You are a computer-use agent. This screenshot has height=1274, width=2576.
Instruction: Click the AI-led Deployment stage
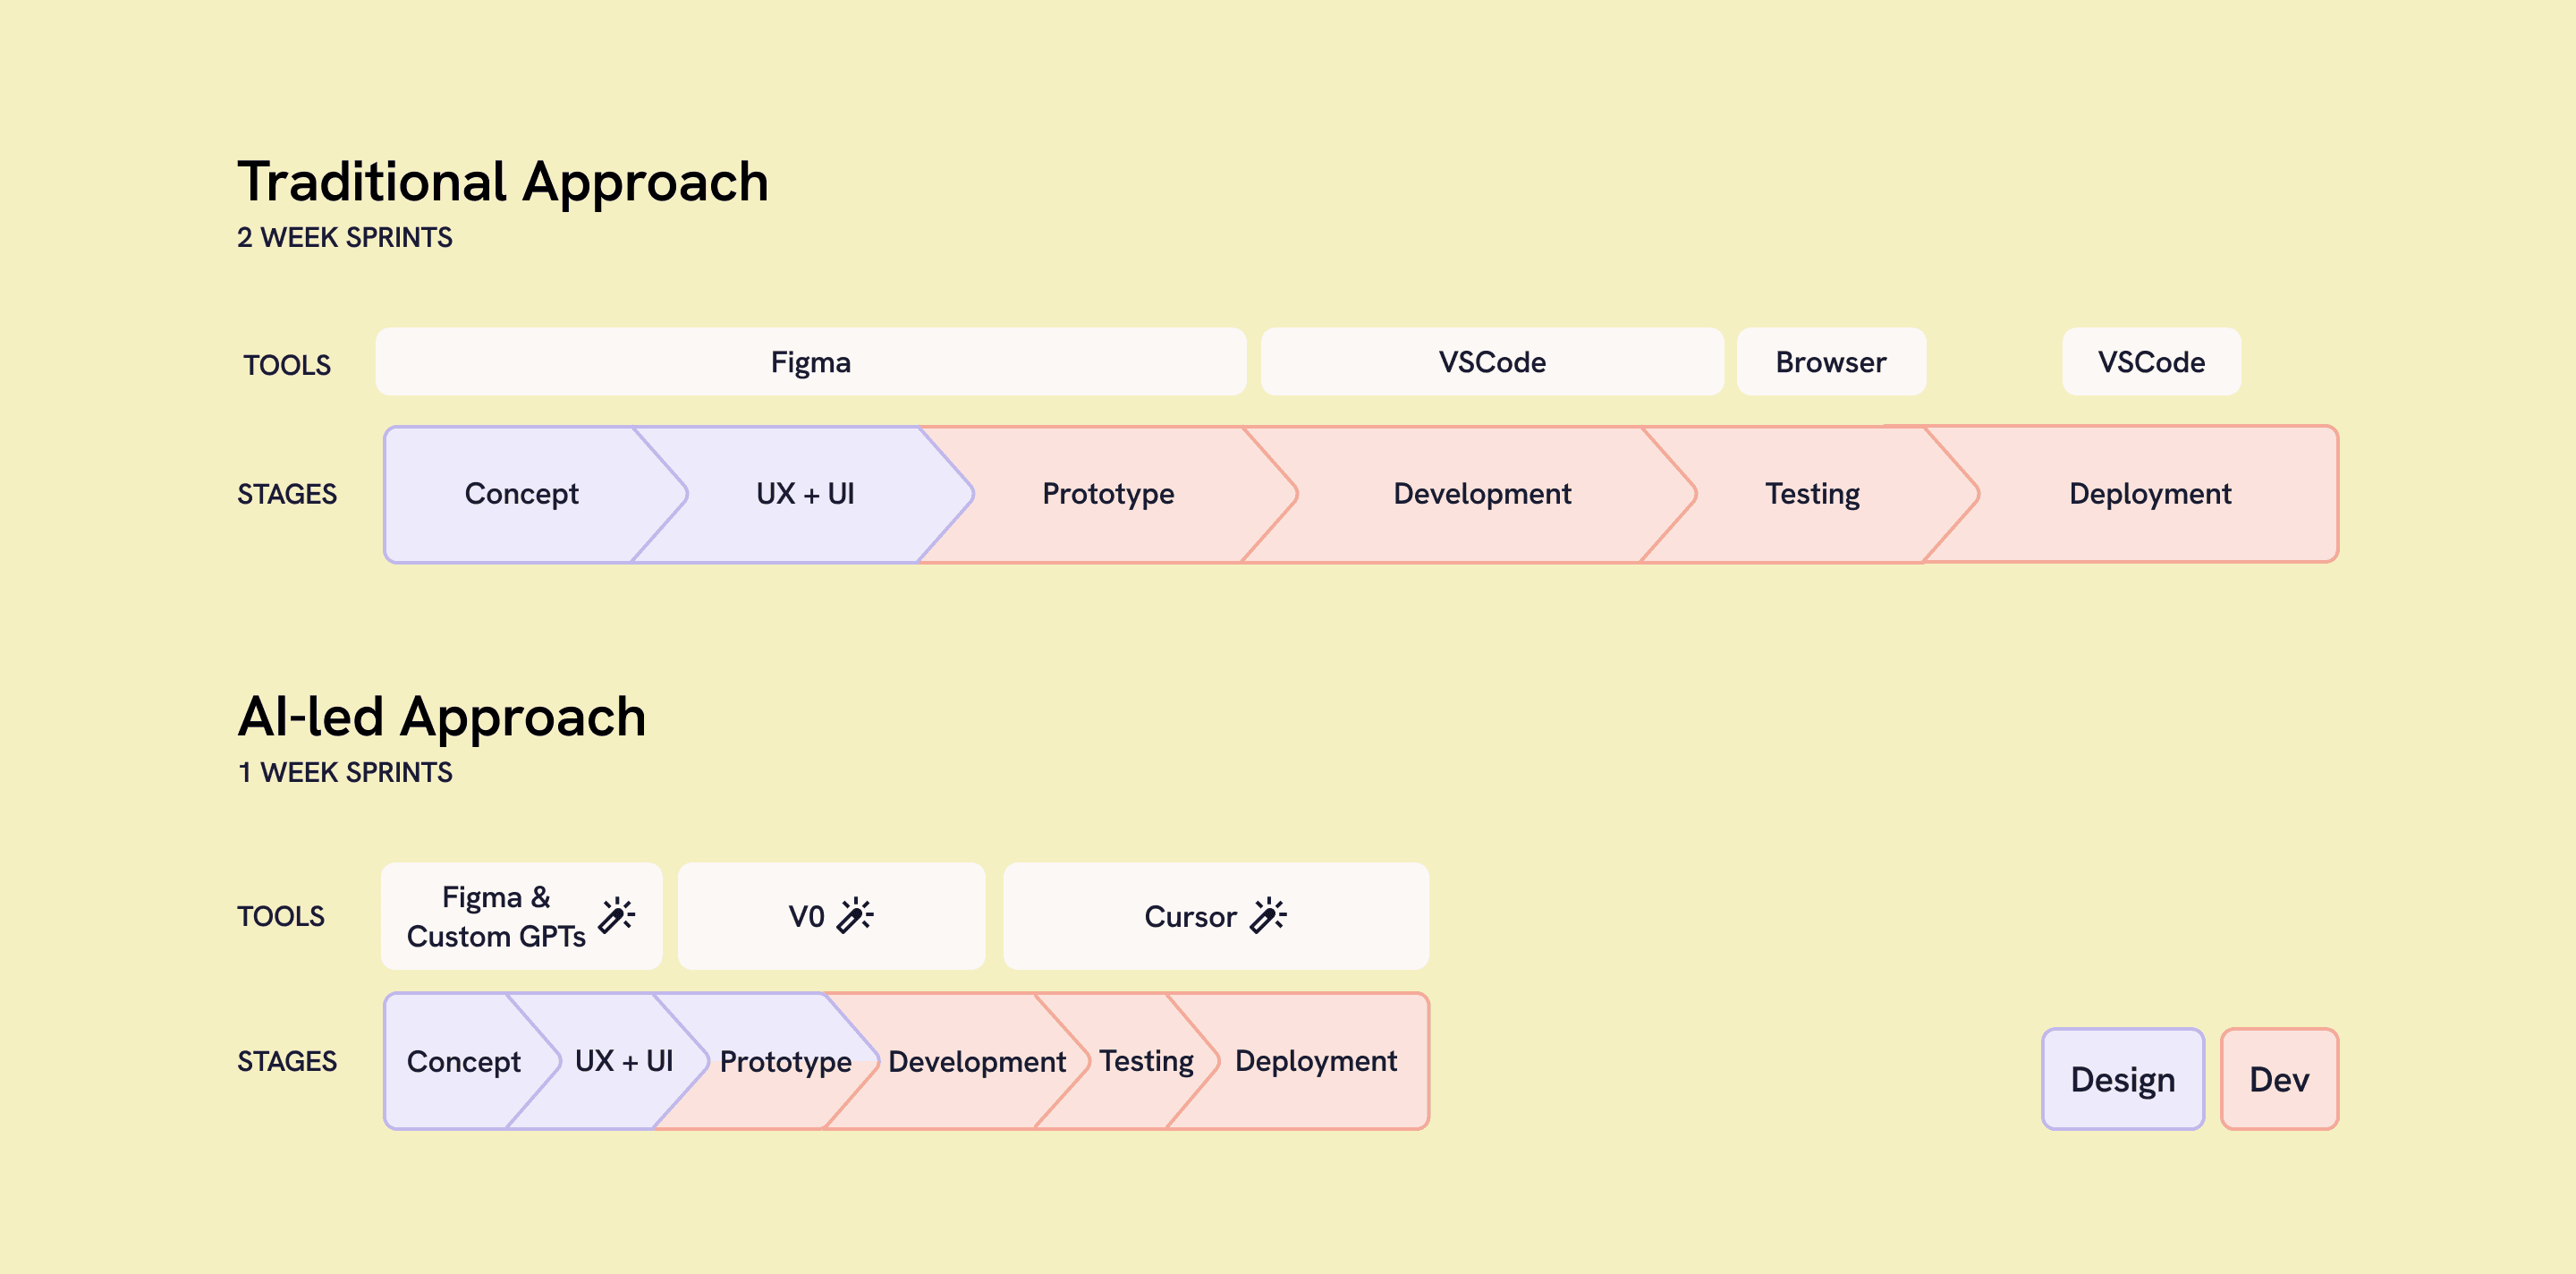[1315, 1061]
